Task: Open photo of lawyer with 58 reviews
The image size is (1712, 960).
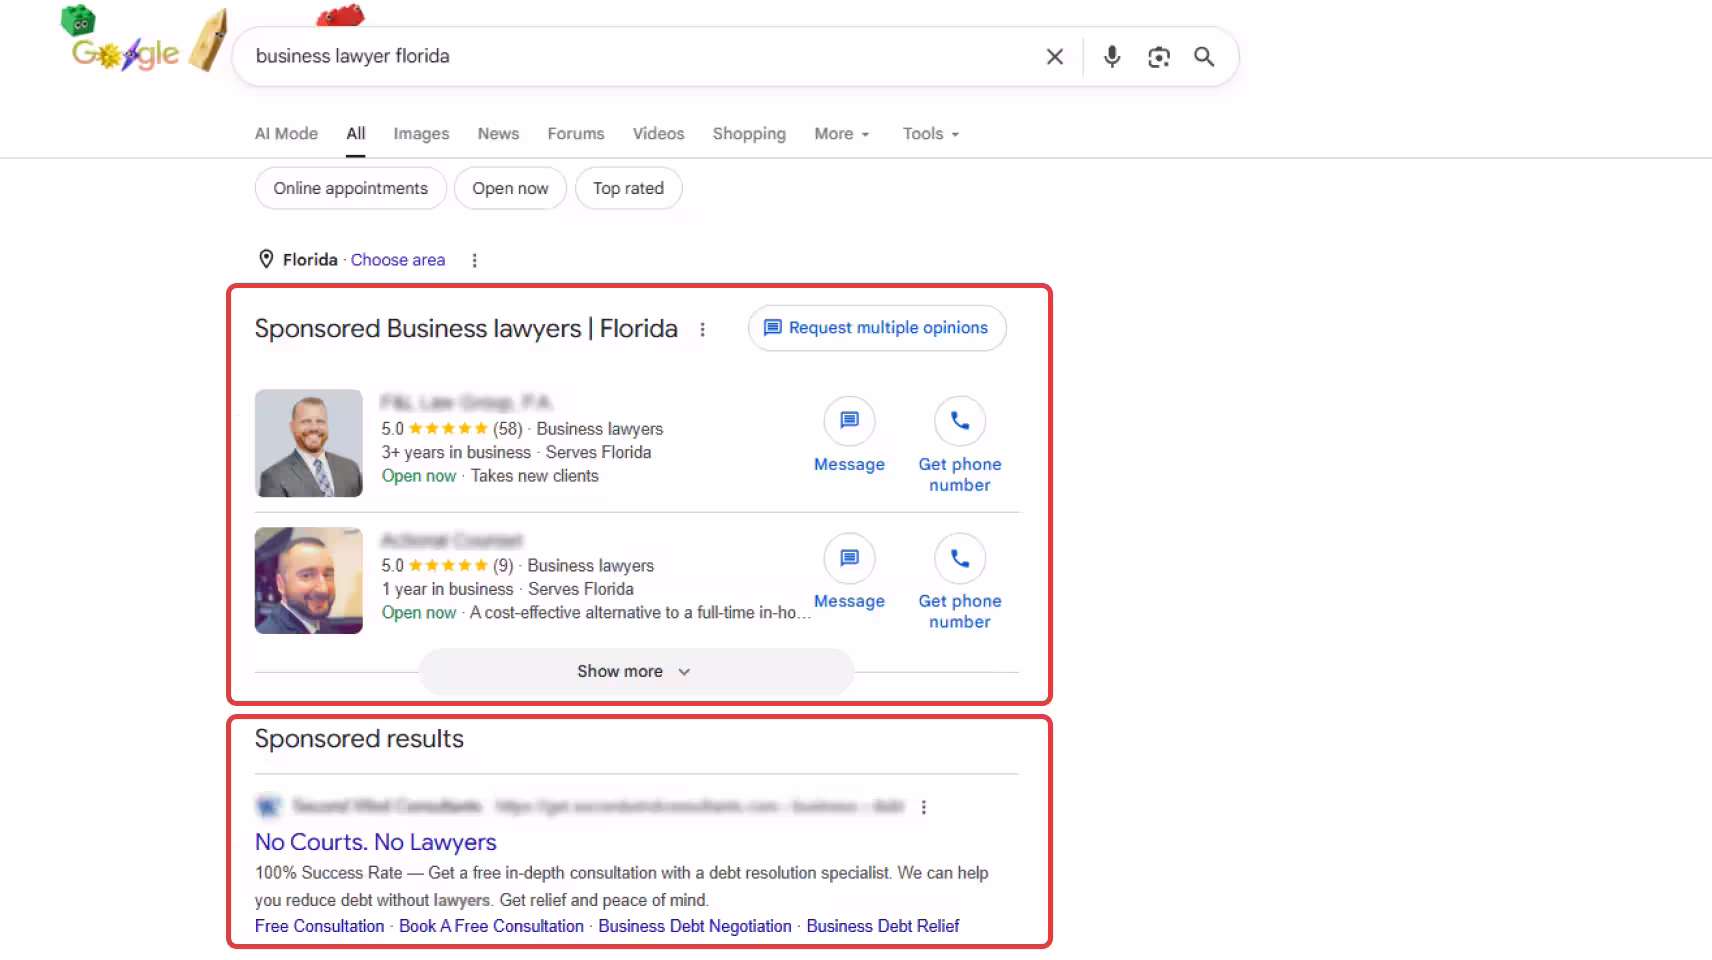Action: point(309,443)
